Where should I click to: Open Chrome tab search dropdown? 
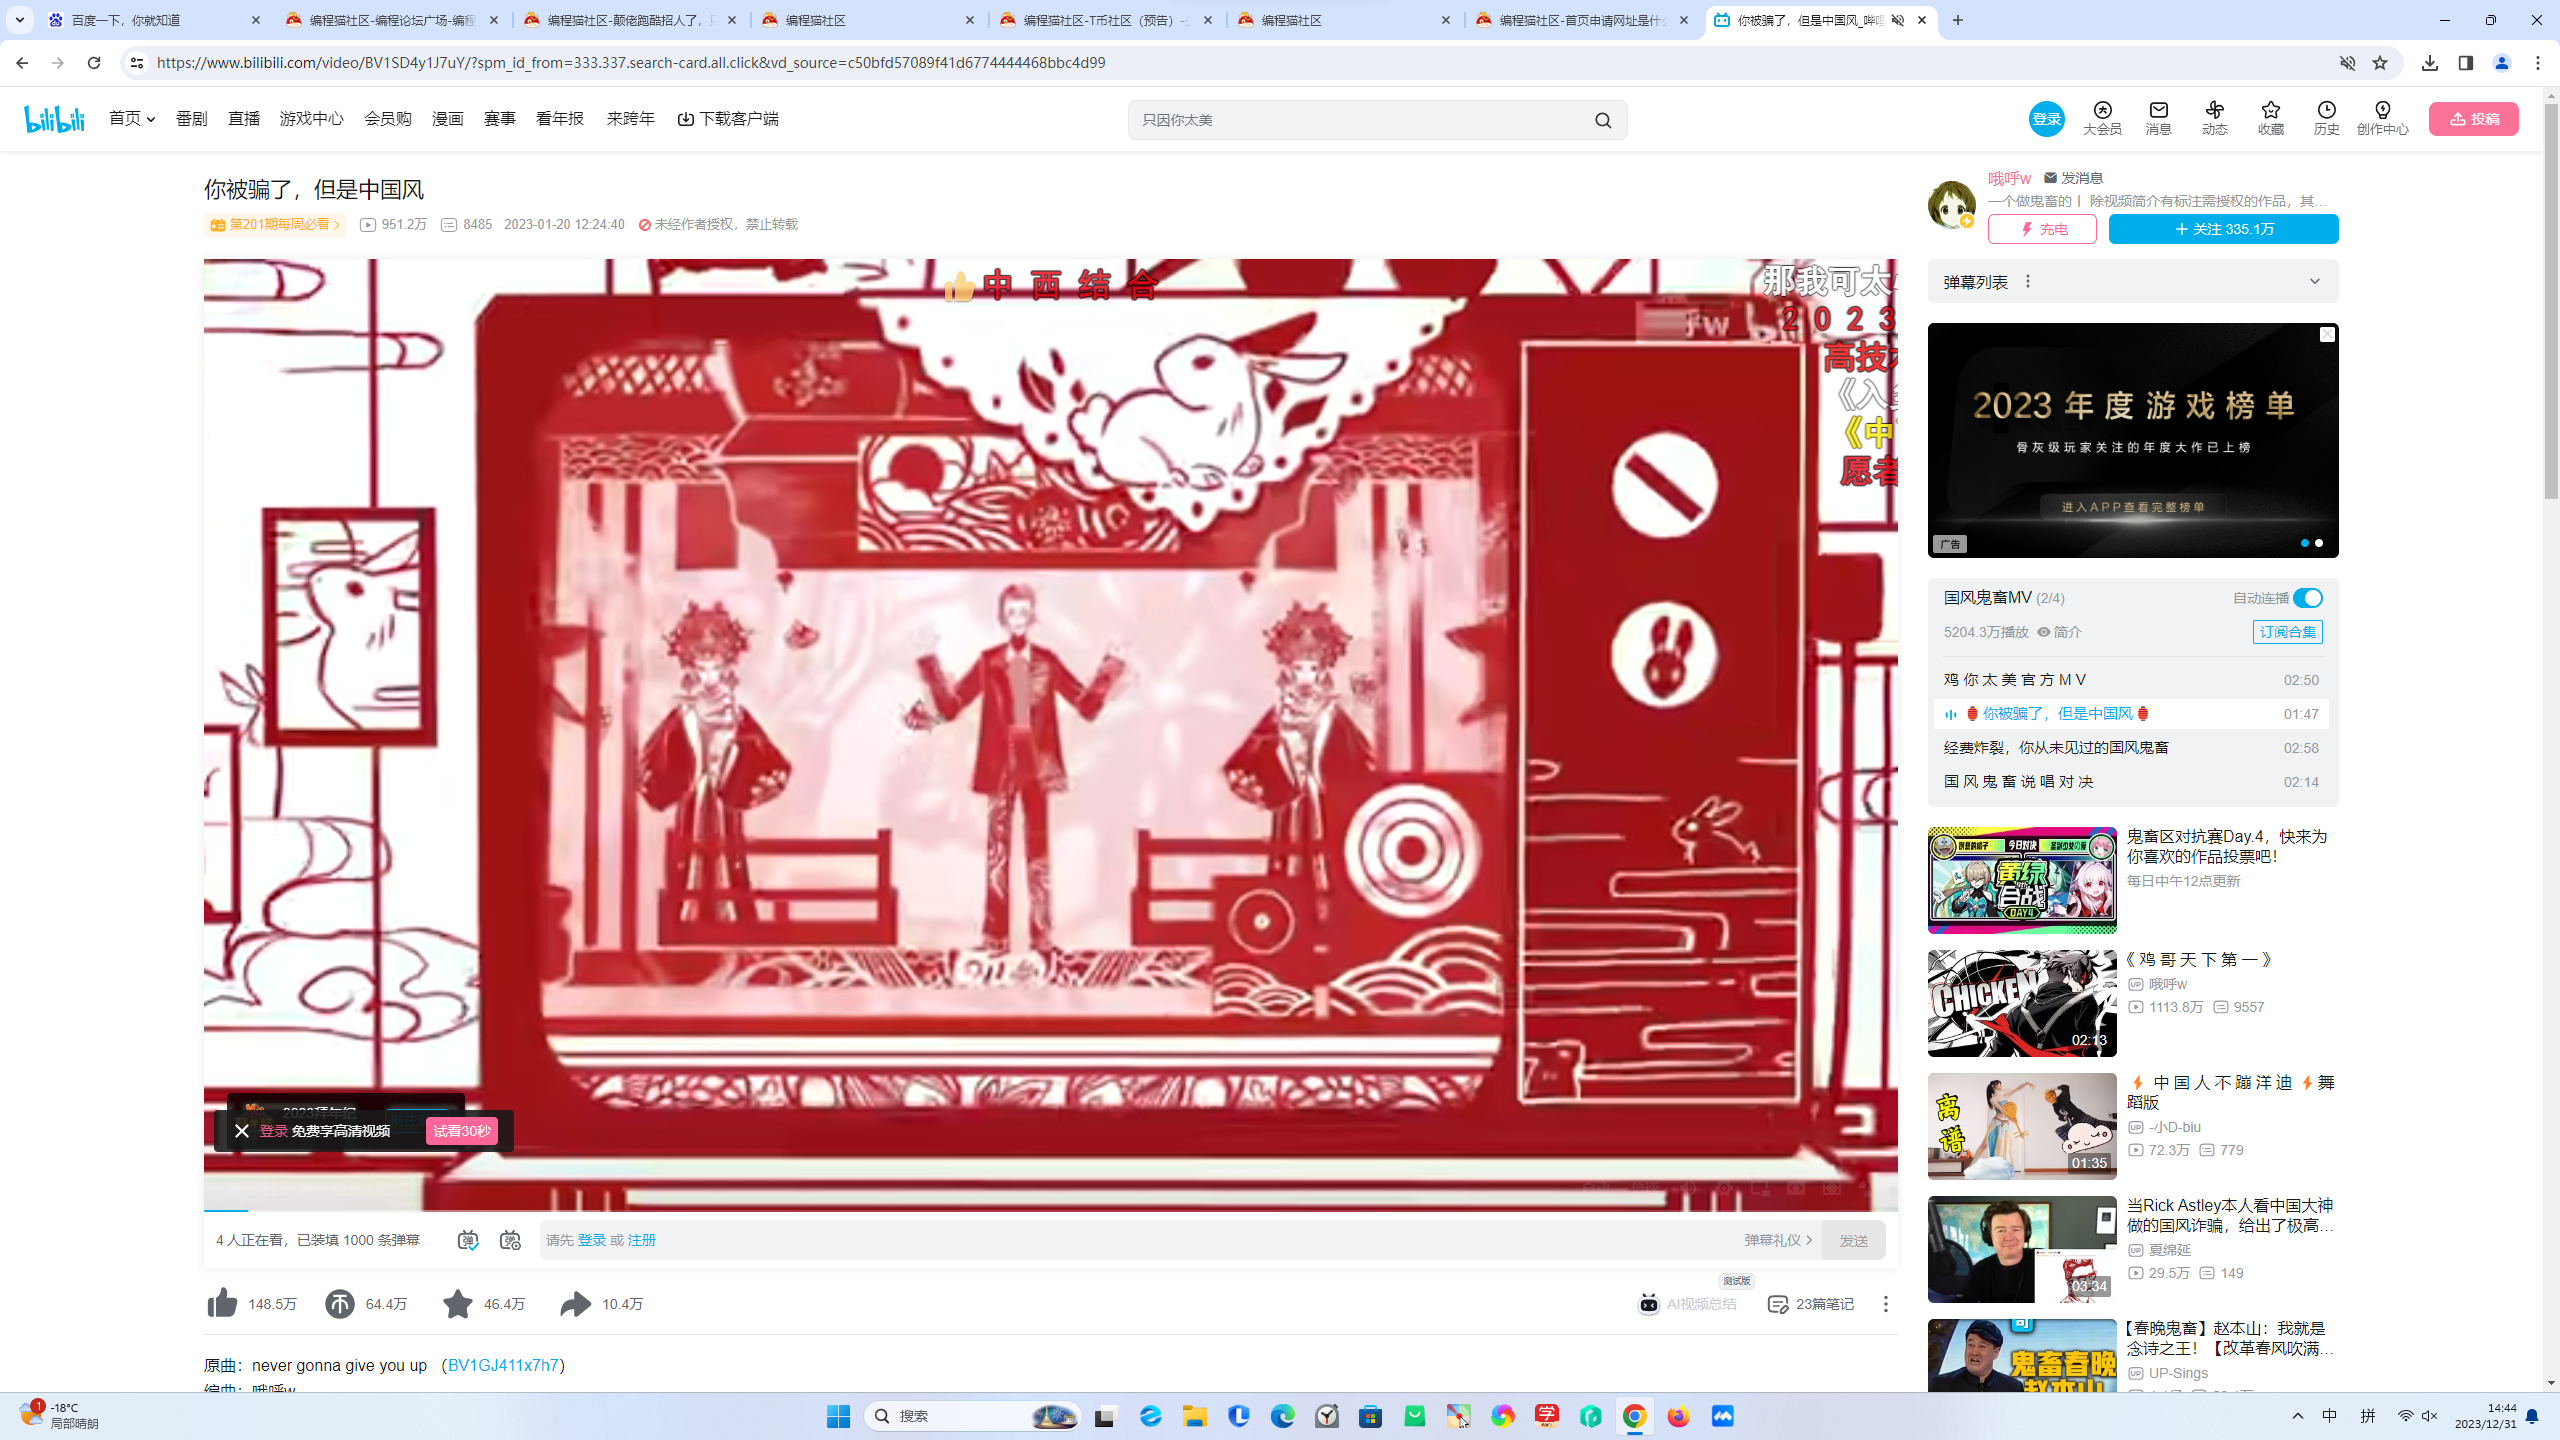point(20,20)
